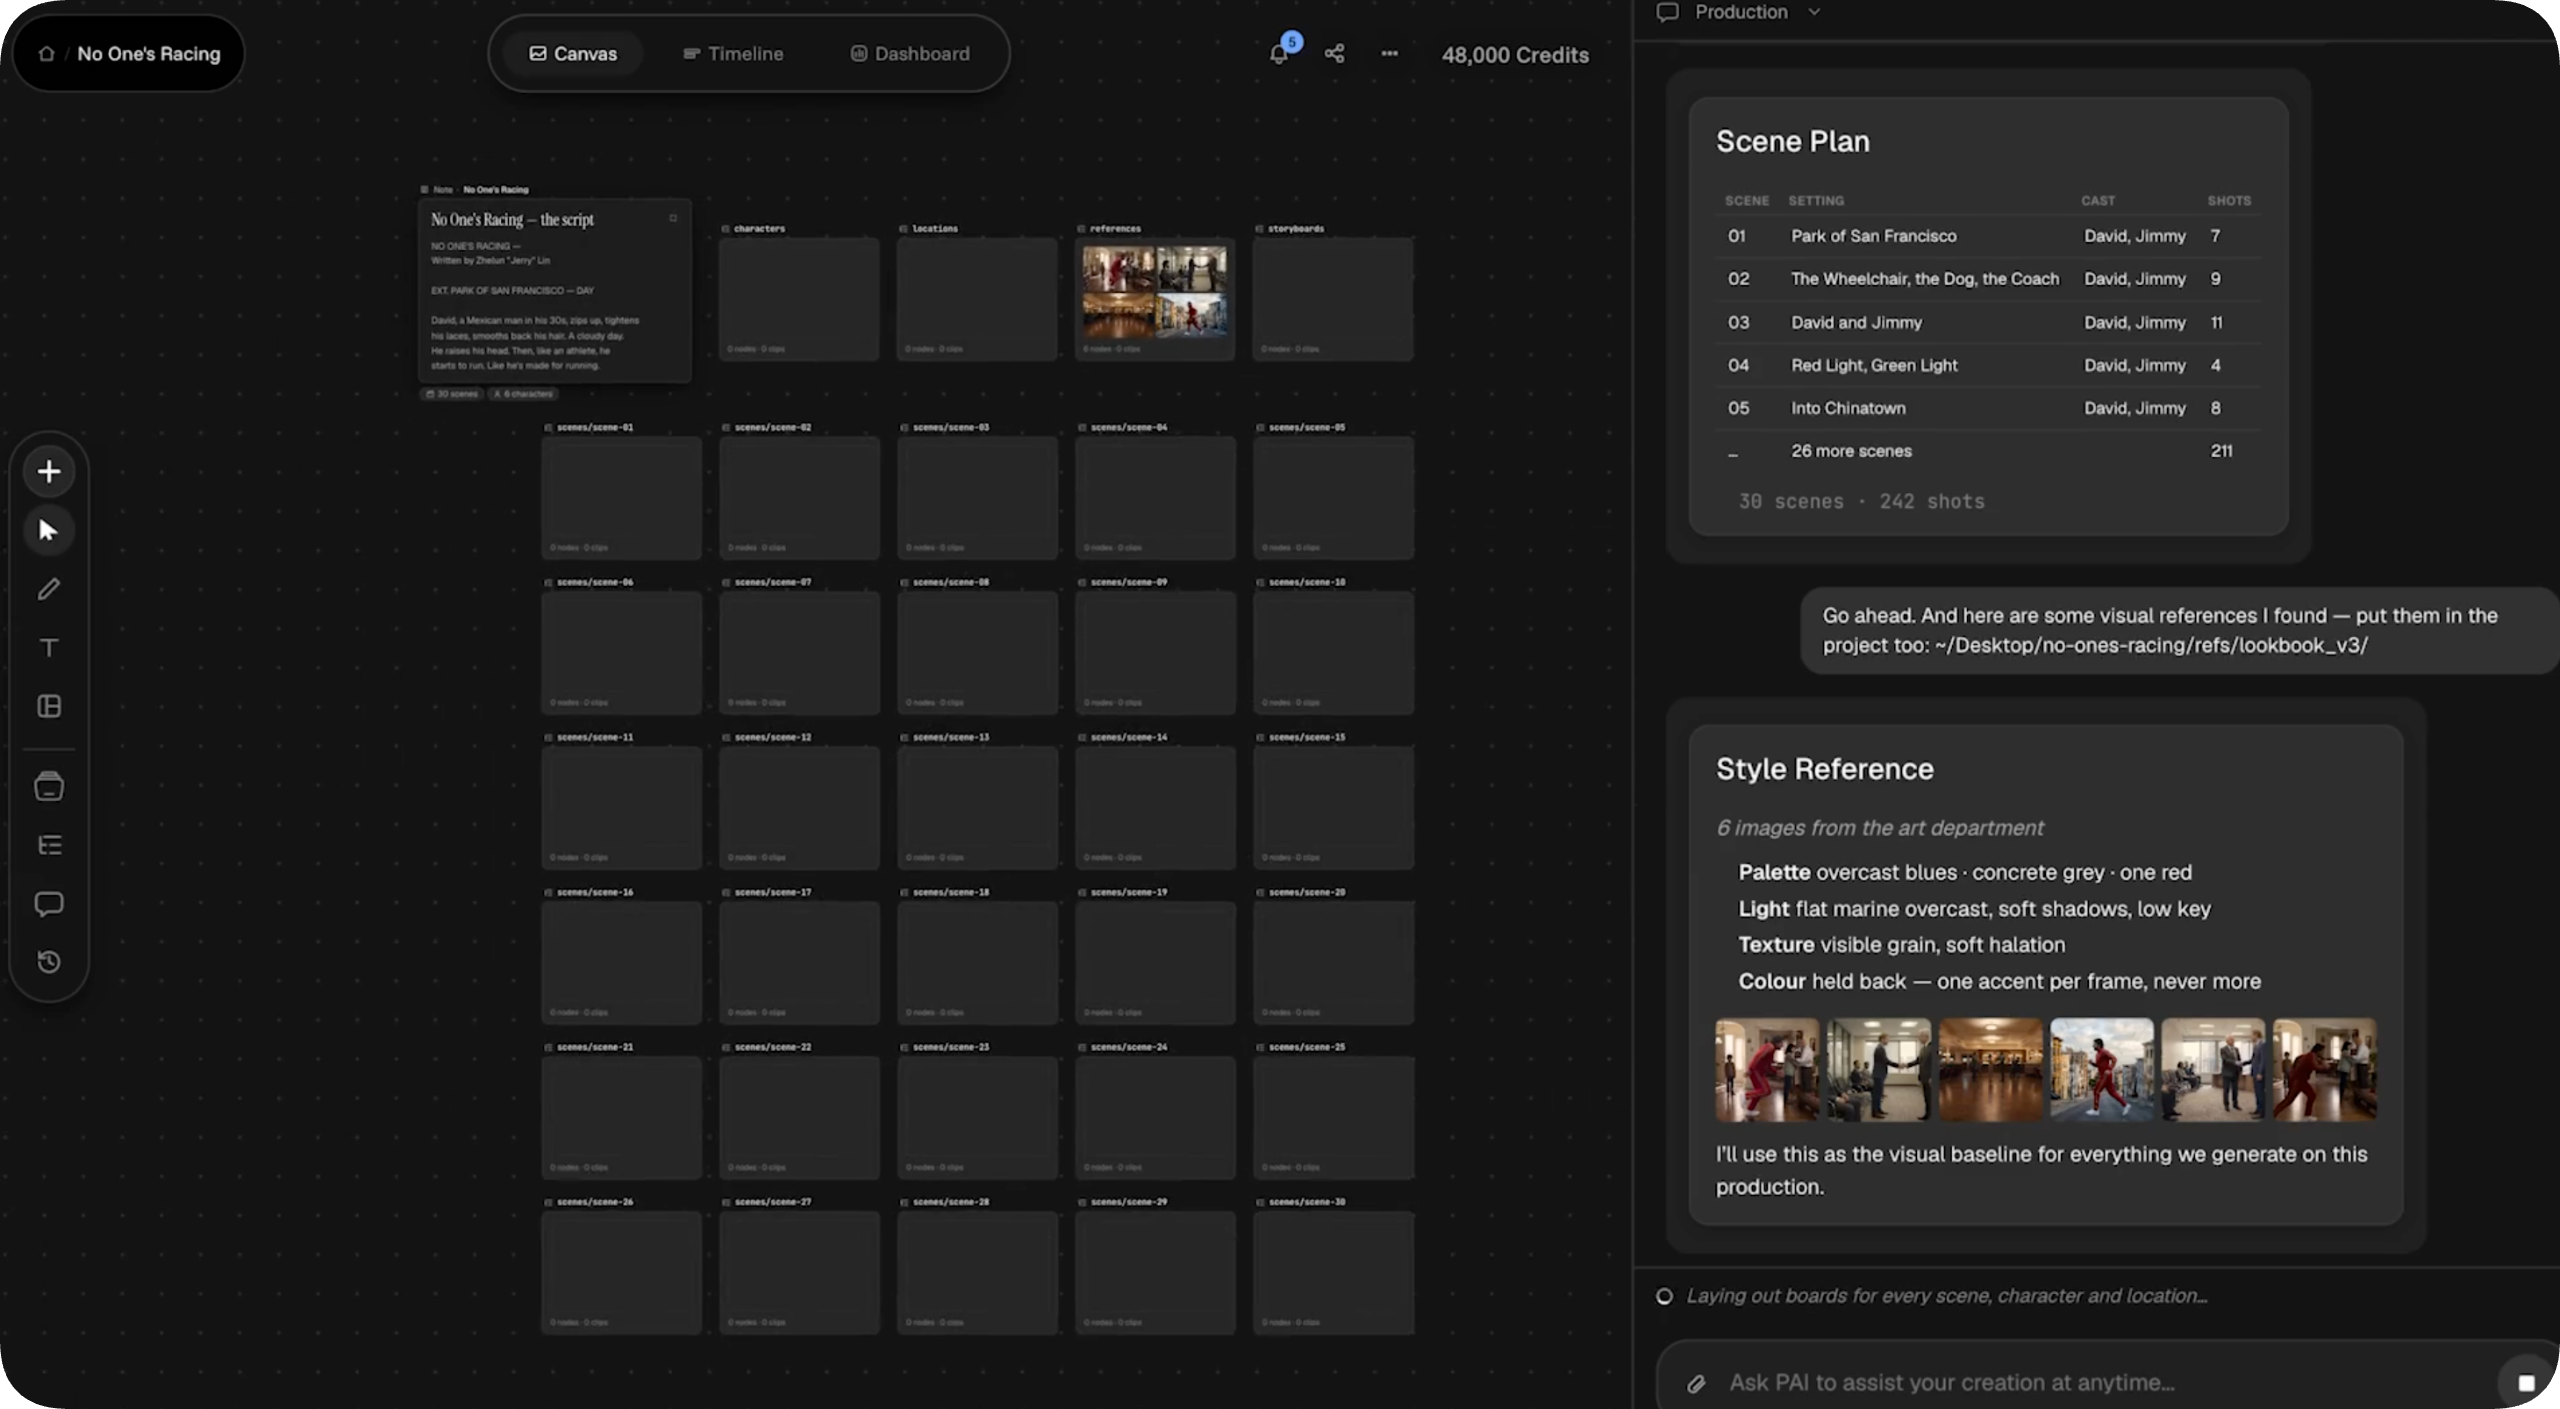
Task: Select the pointer selection tool
Action: [48, 530]
